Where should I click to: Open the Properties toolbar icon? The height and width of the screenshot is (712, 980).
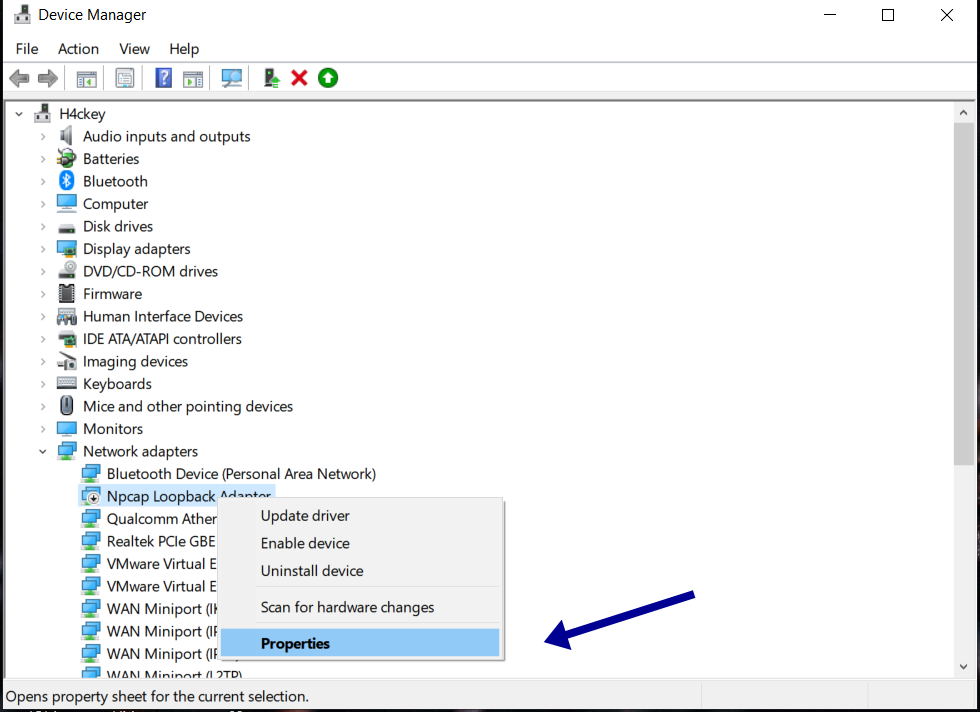124,77
